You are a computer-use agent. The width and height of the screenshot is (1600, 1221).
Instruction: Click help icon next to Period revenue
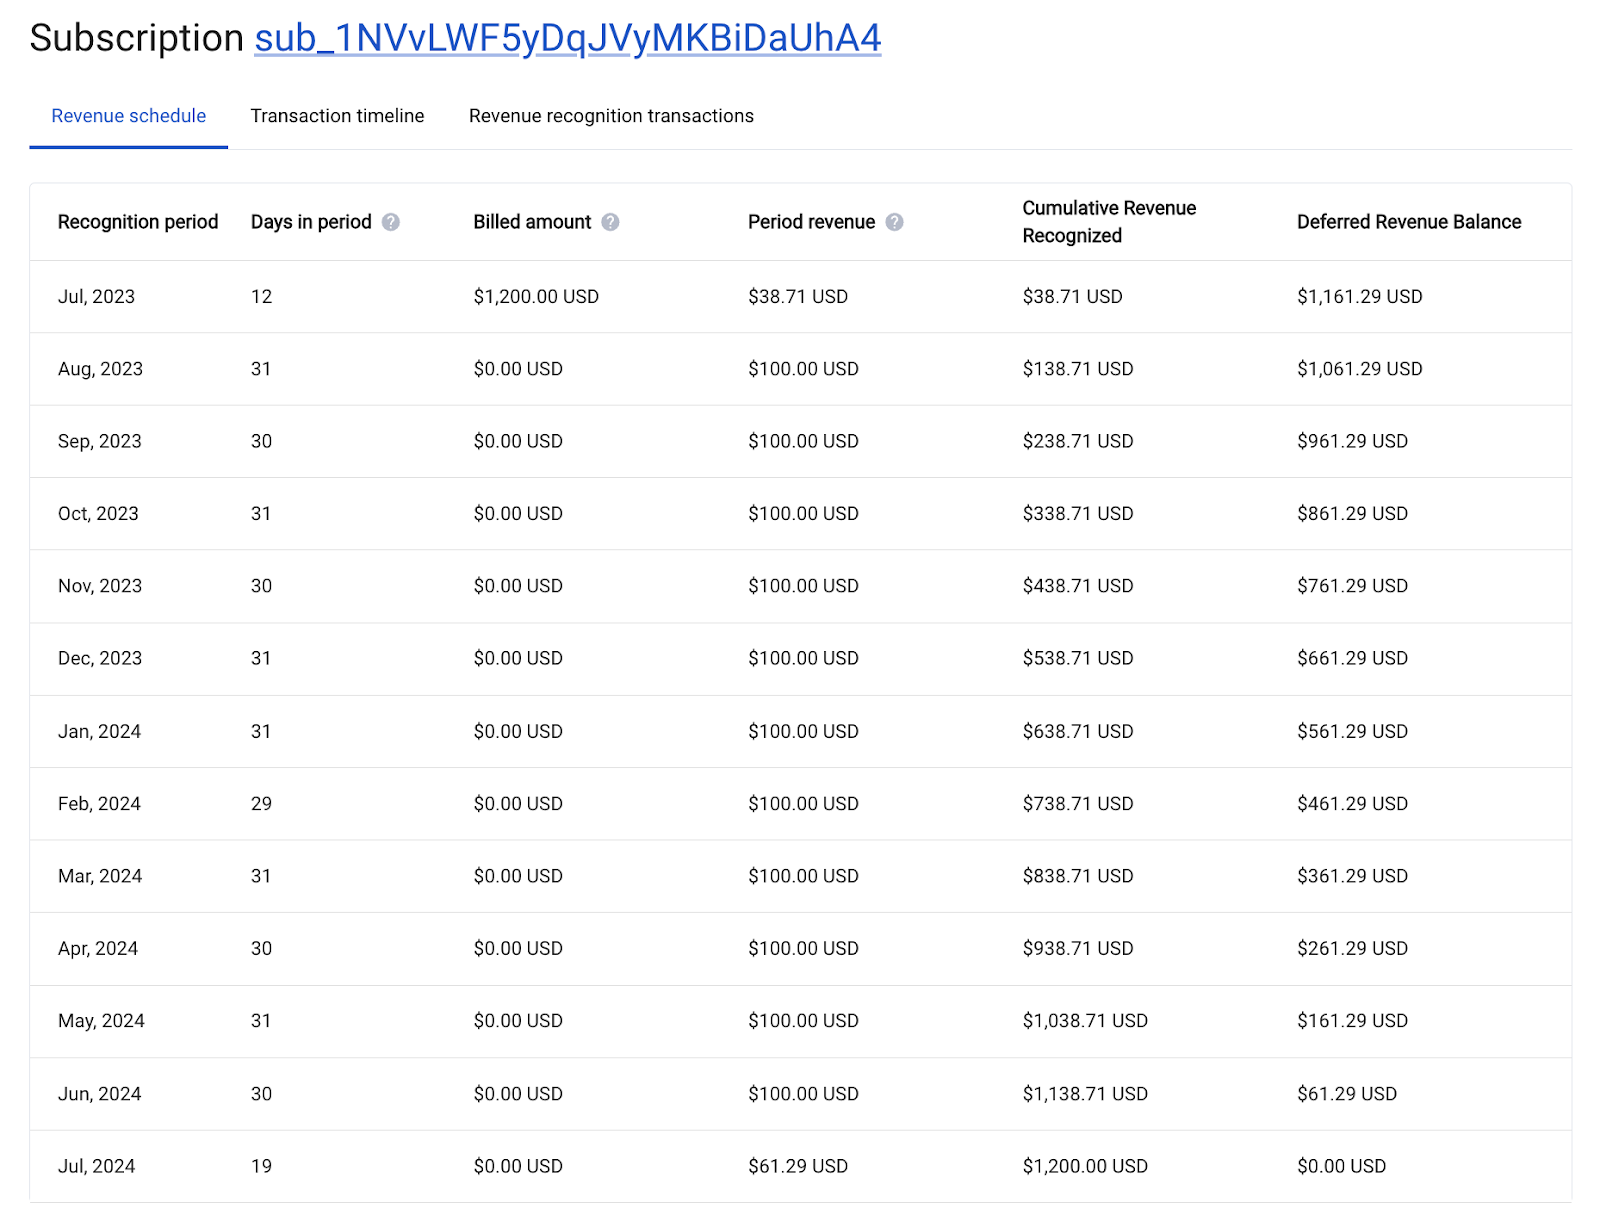point(894,222)
